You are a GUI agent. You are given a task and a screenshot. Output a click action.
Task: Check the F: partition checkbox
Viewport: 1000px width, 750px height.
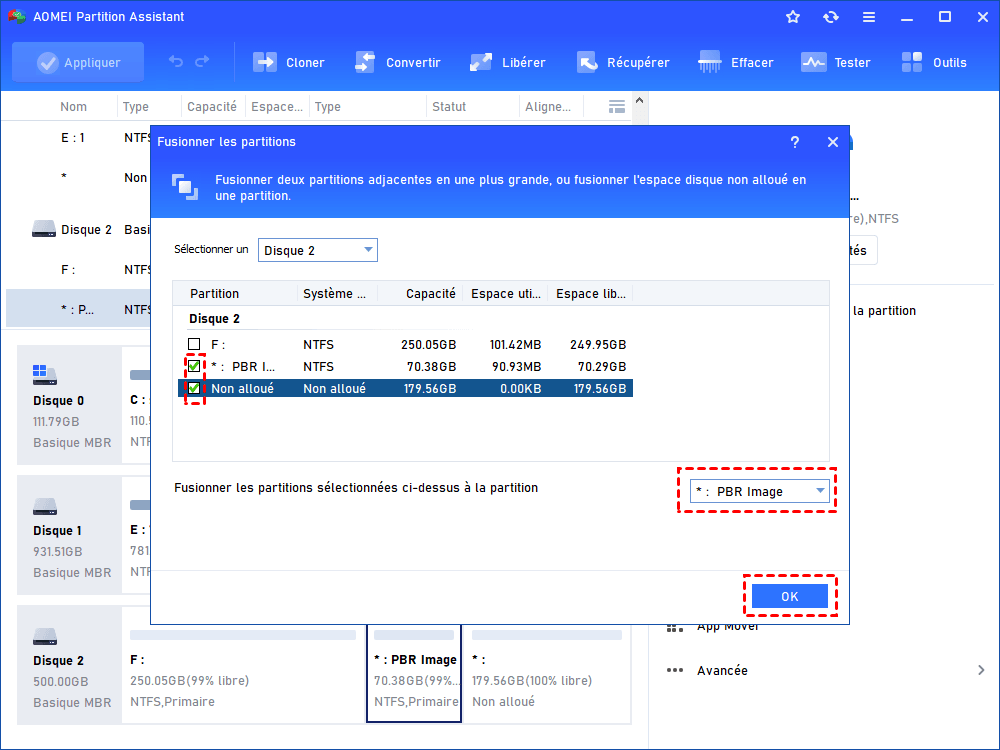(x=194, y=344)
